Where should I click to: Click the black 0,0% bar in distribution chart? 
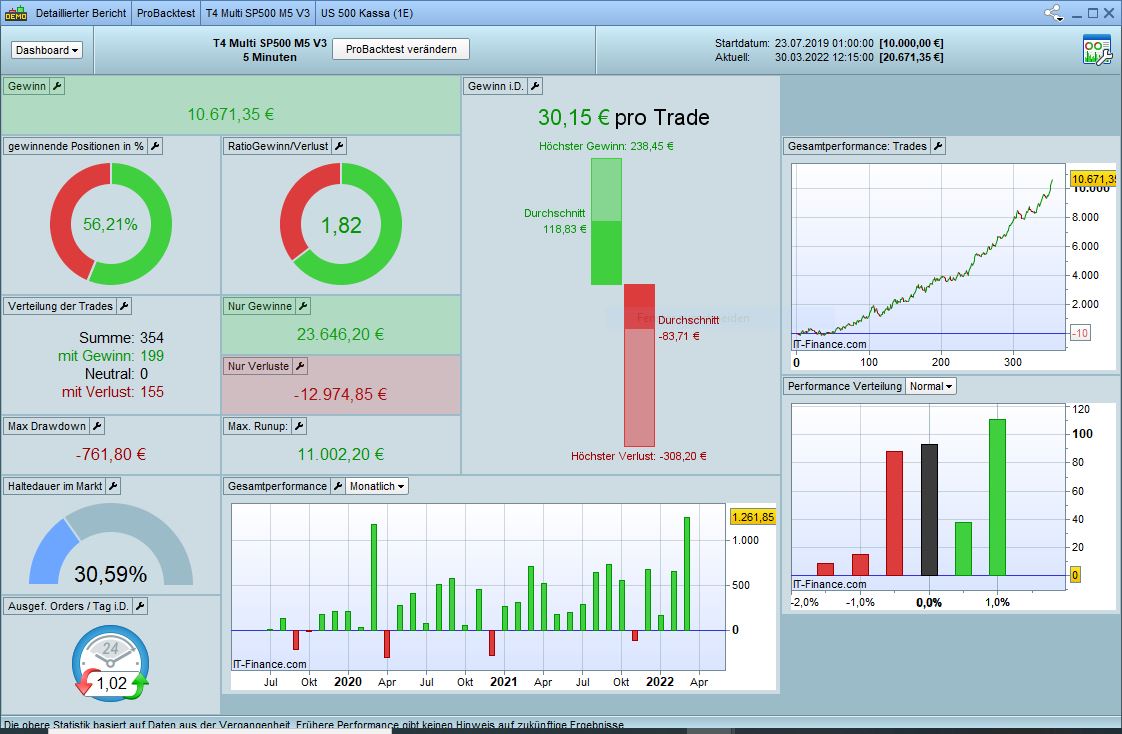[929, 509]
